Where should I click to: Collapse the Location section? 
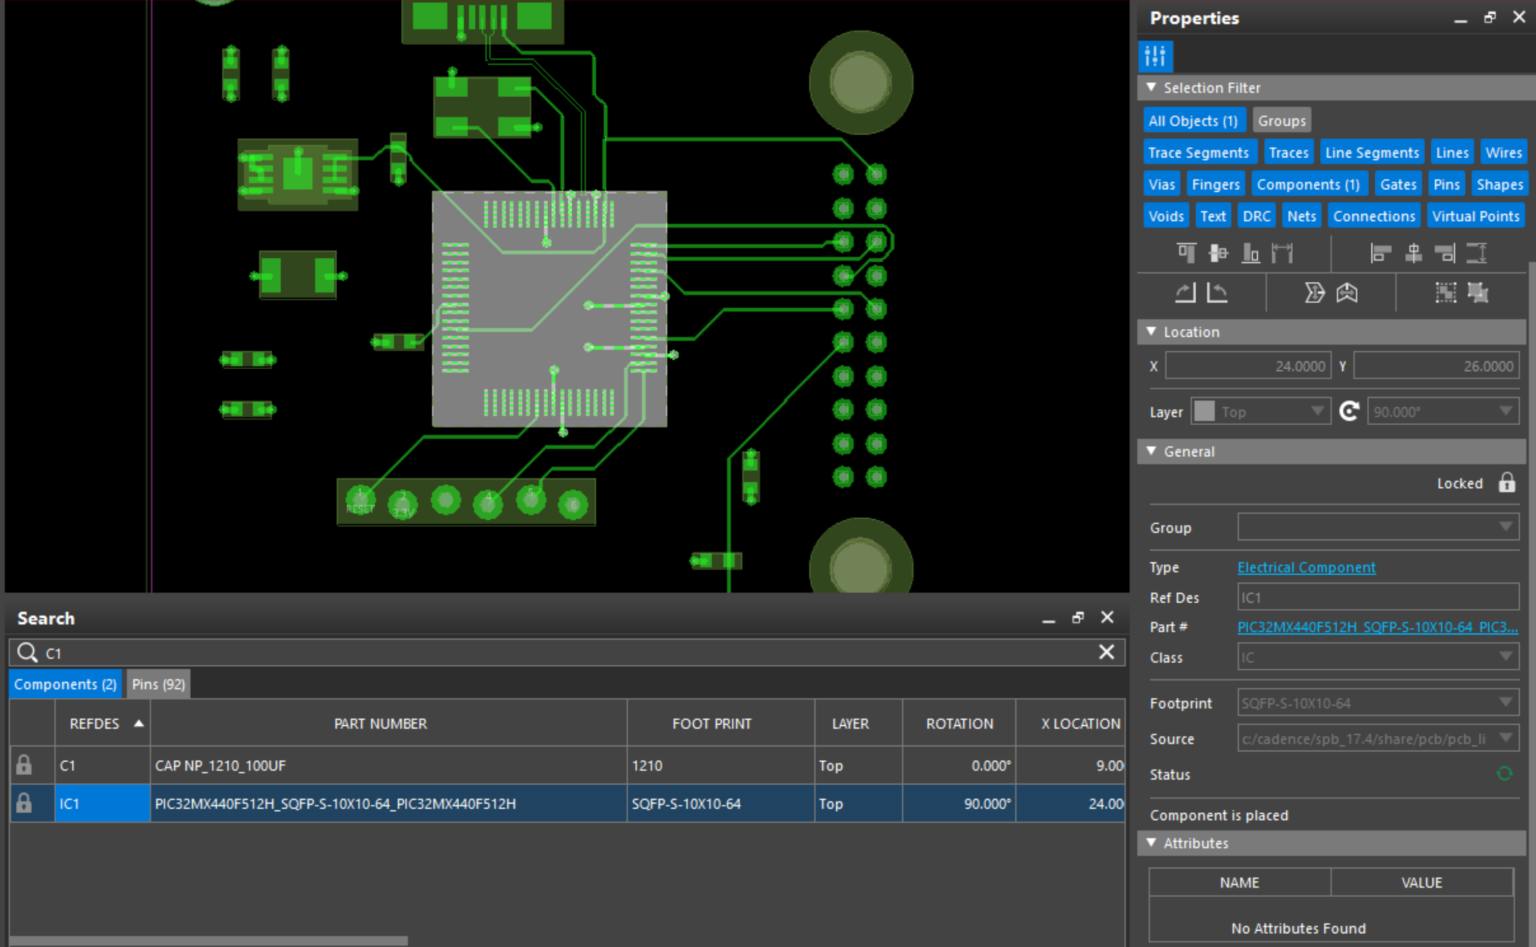point(1151,331)
